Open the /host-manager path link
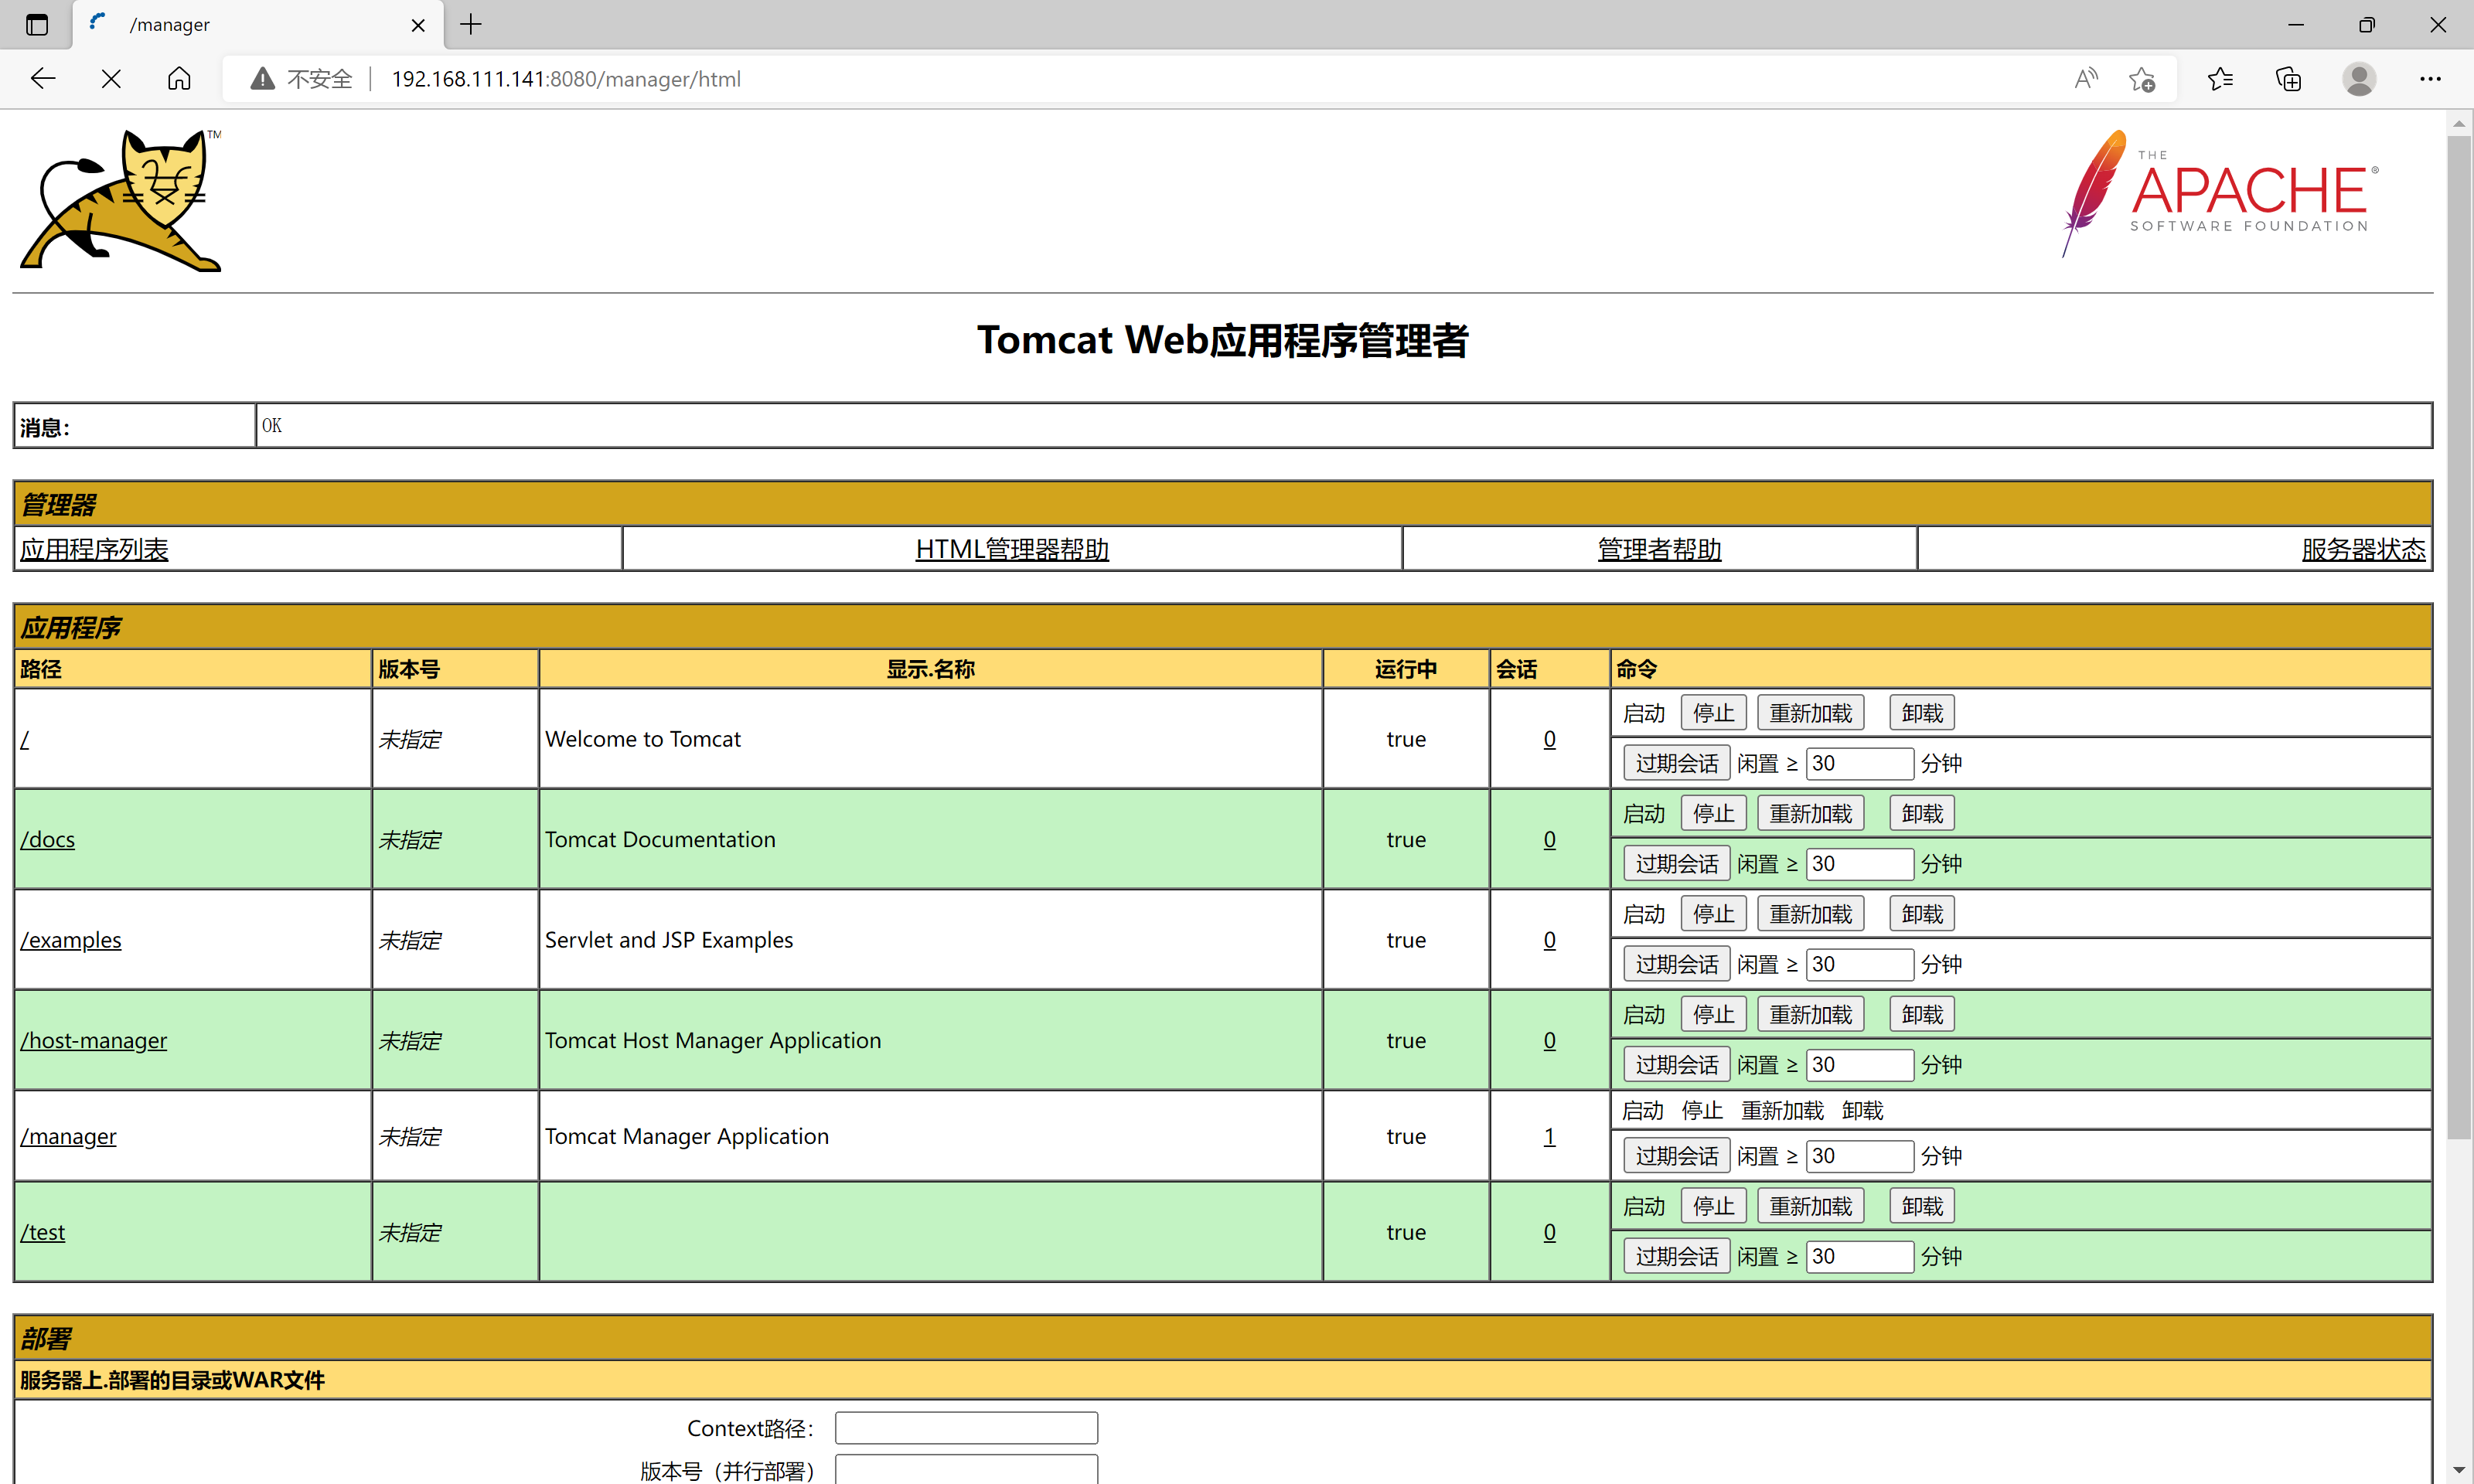This screenshot has width=2474, height=1484. tap(93, 1040)
